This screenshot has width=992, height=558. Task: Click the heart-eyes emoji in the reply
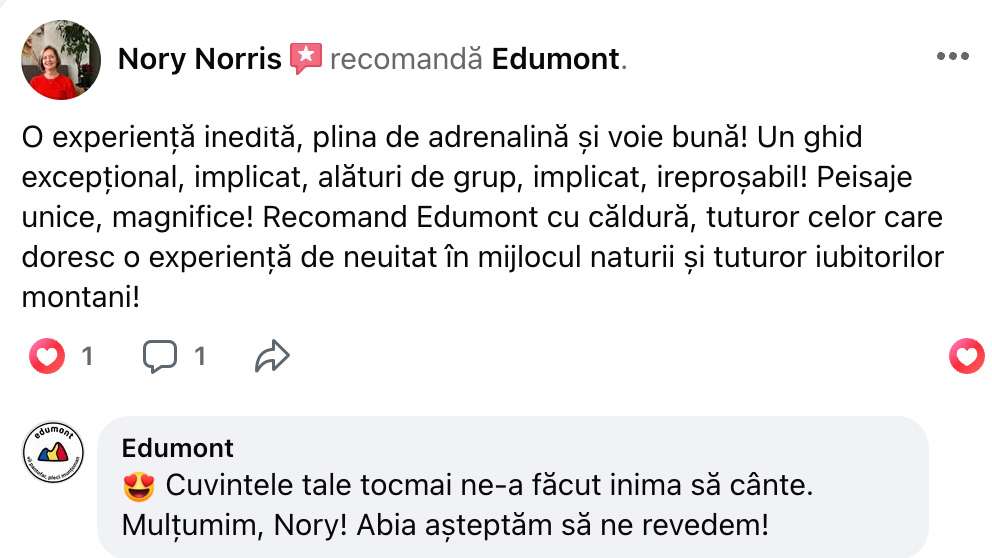click(137, 487)
